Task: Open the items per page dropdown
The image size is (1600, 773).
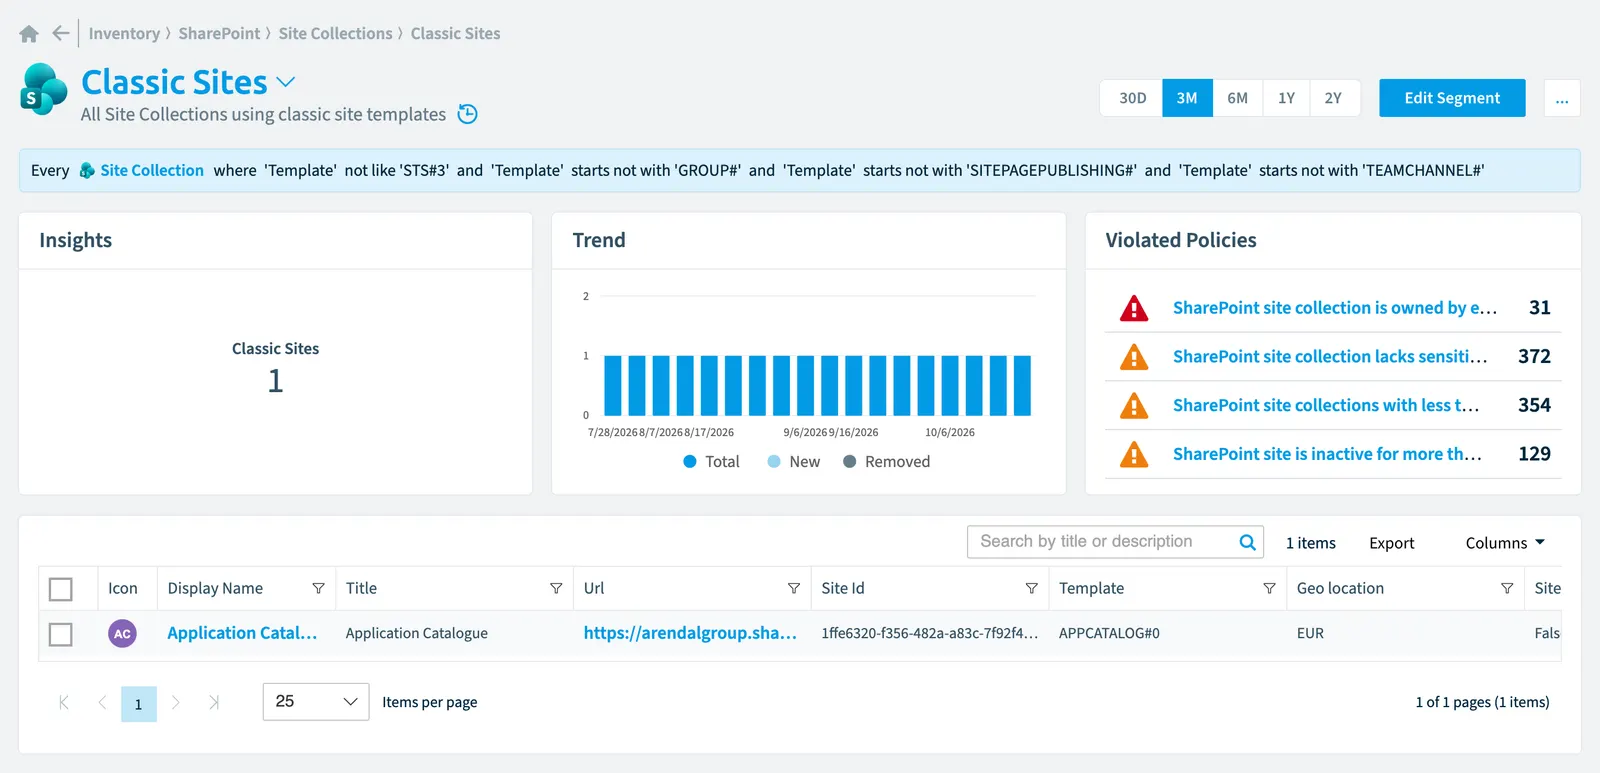Action: 316,702
